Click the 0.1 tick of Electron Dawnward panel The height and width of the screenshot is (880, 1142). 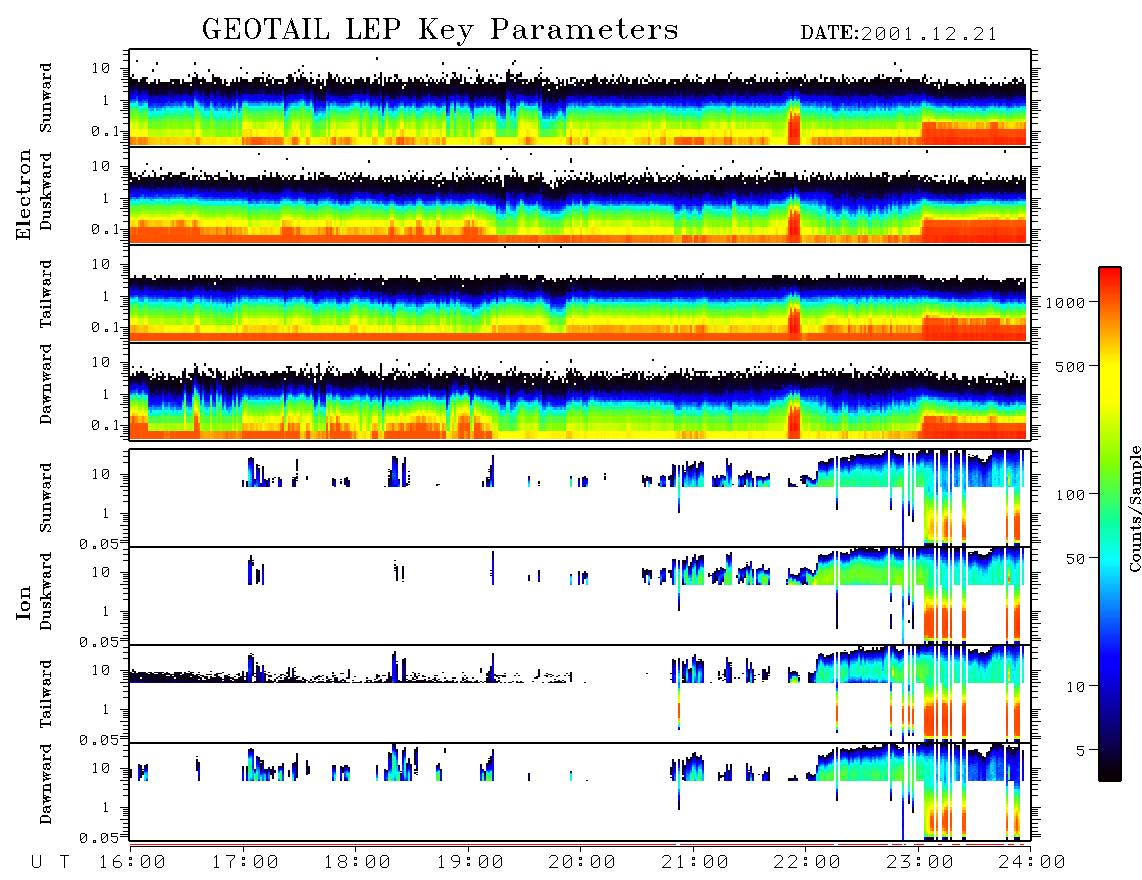pos(105,425)
